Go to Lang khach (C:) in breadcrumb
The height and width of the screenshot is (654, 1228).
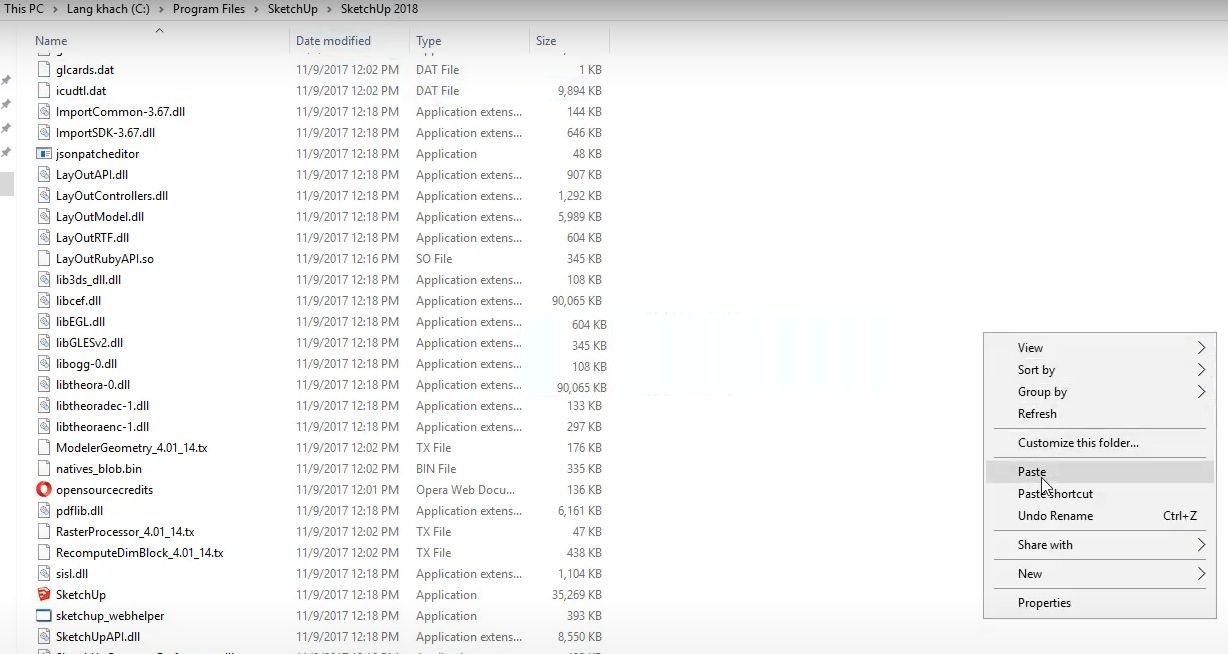(x=108, y=9)
